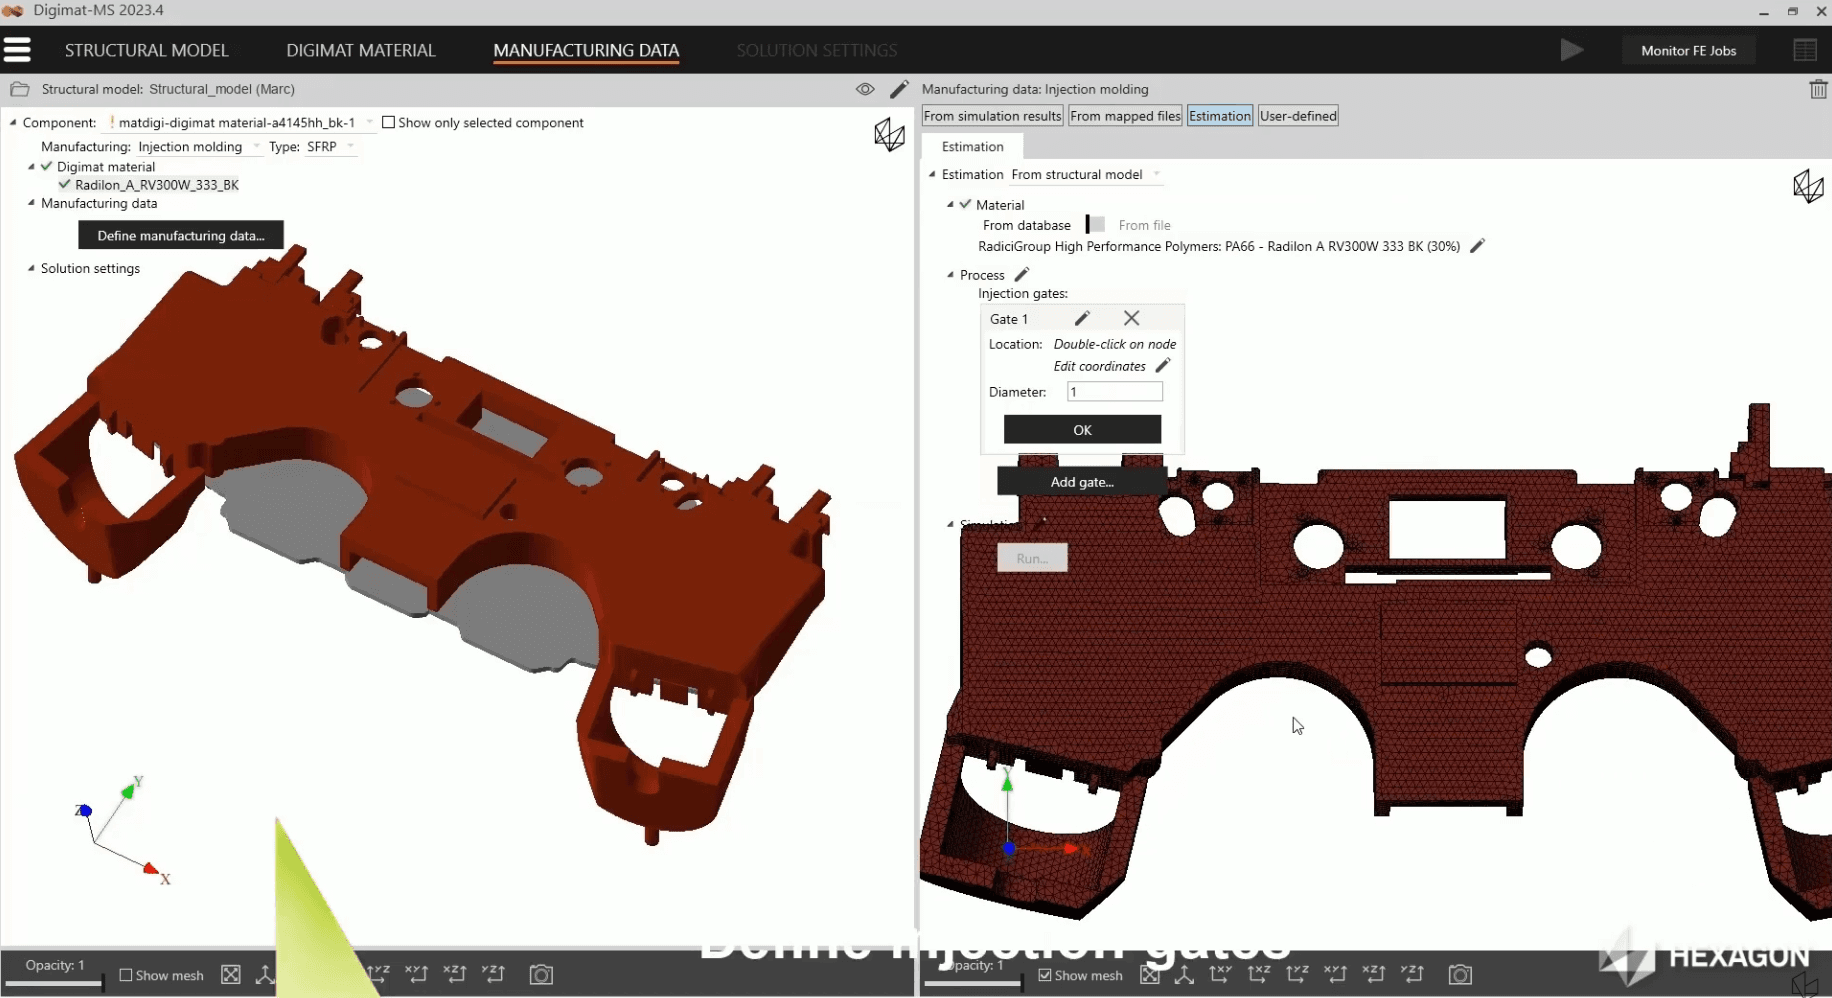Image resolution: width=1832 pixels, height=998 pixels.
Task: Enable Show only selected component checkbox
Action: point(389,123)
